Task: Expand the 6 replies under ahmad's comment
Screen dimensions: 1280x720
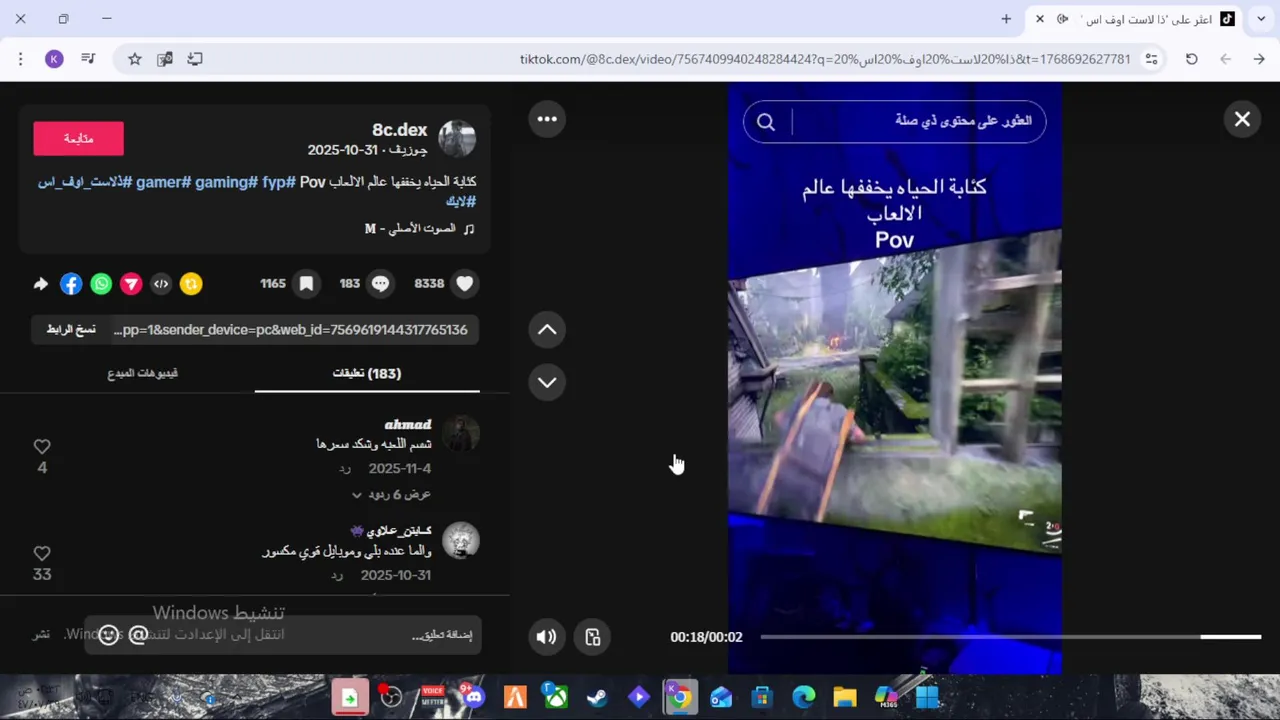Action: coord(391,494)
